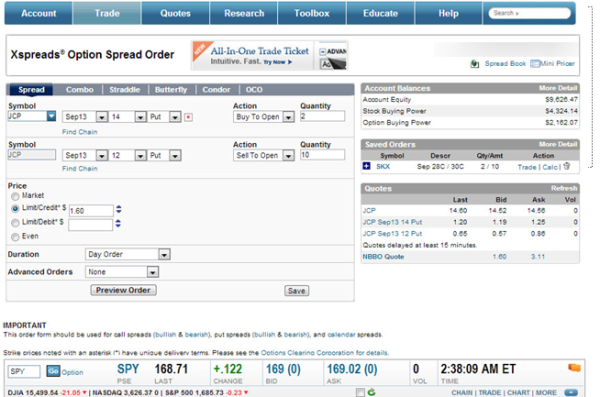This screenshot has width=600, height=397.
Task: Switch to the Combo tab
Action: 80,90
